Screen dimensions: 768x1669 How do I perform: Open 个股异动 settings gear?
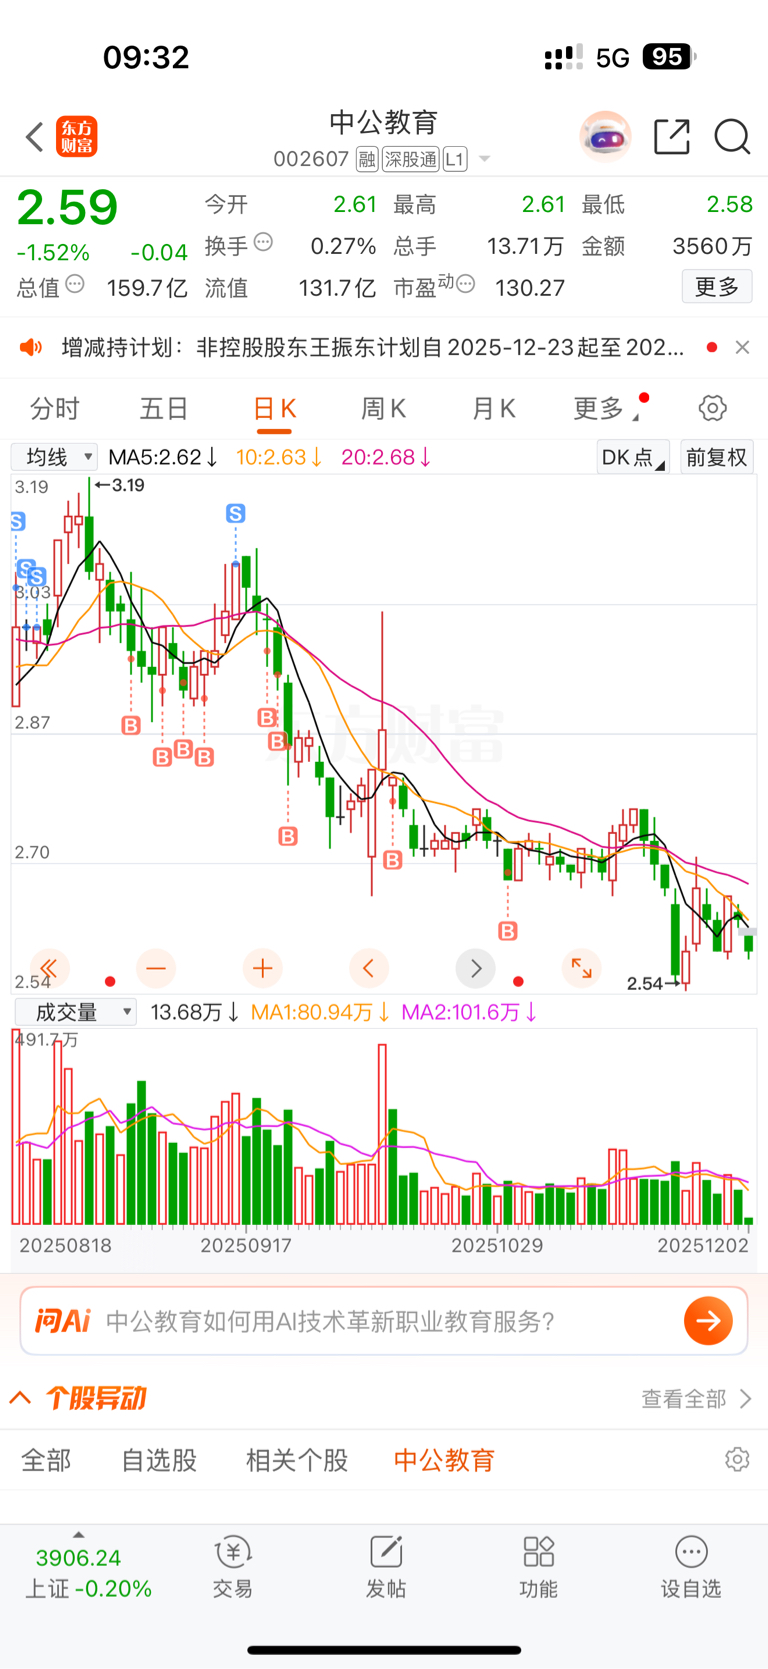[737, 1460]
